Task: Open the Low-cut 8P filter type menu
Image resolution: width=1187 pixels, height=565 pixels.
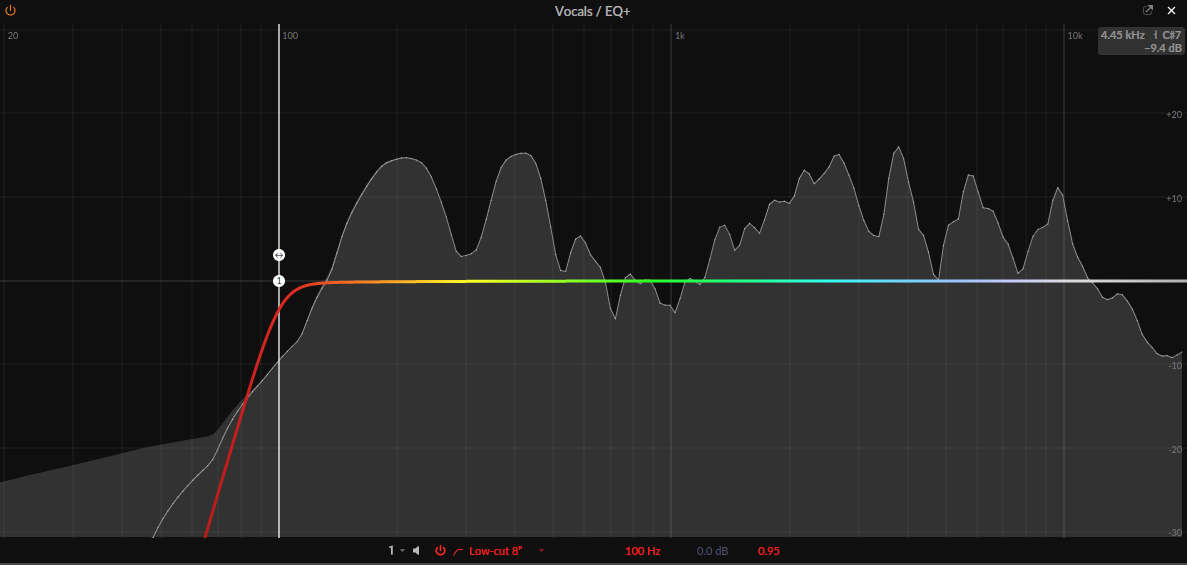Action: (x=496, y=551)
